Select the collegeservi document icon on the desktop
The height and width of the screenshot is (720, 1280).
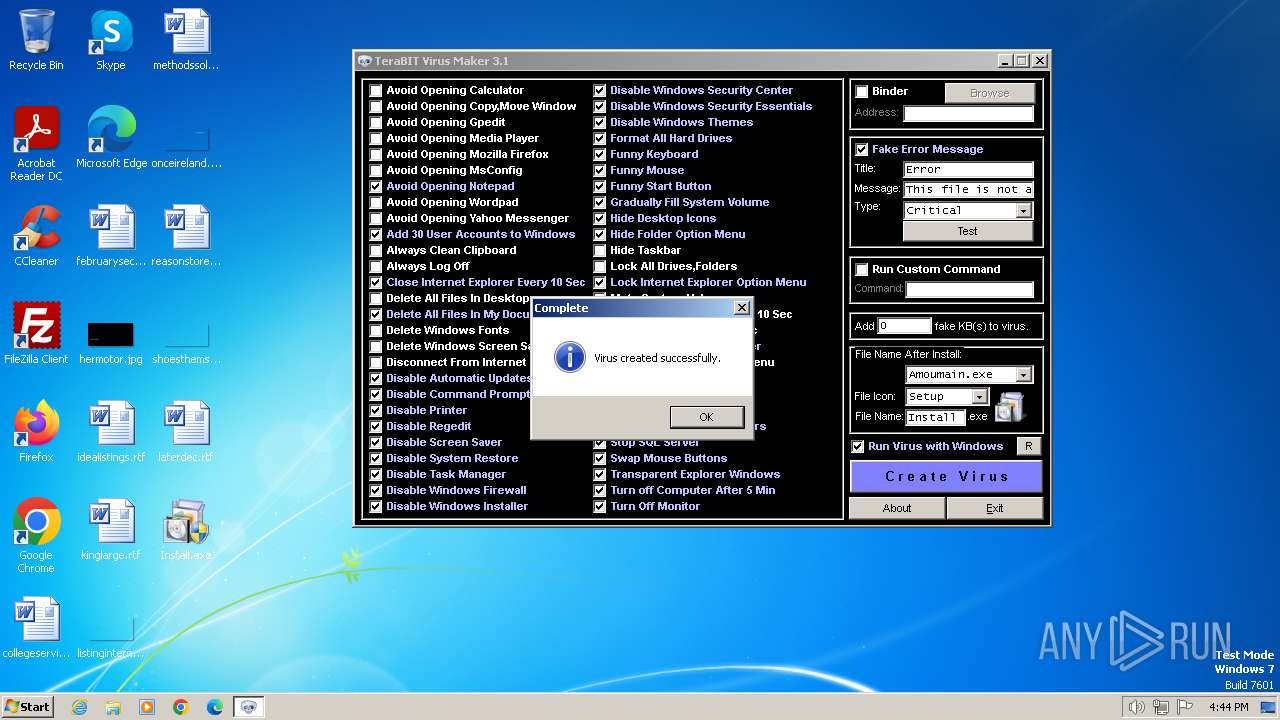pos(36,628)
